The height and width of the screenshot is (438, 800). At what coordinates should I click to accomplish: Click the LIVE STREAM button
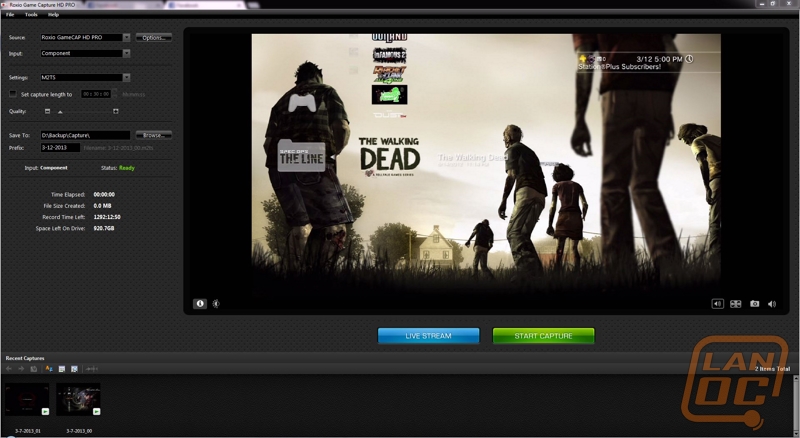click(x=429, y=336)
